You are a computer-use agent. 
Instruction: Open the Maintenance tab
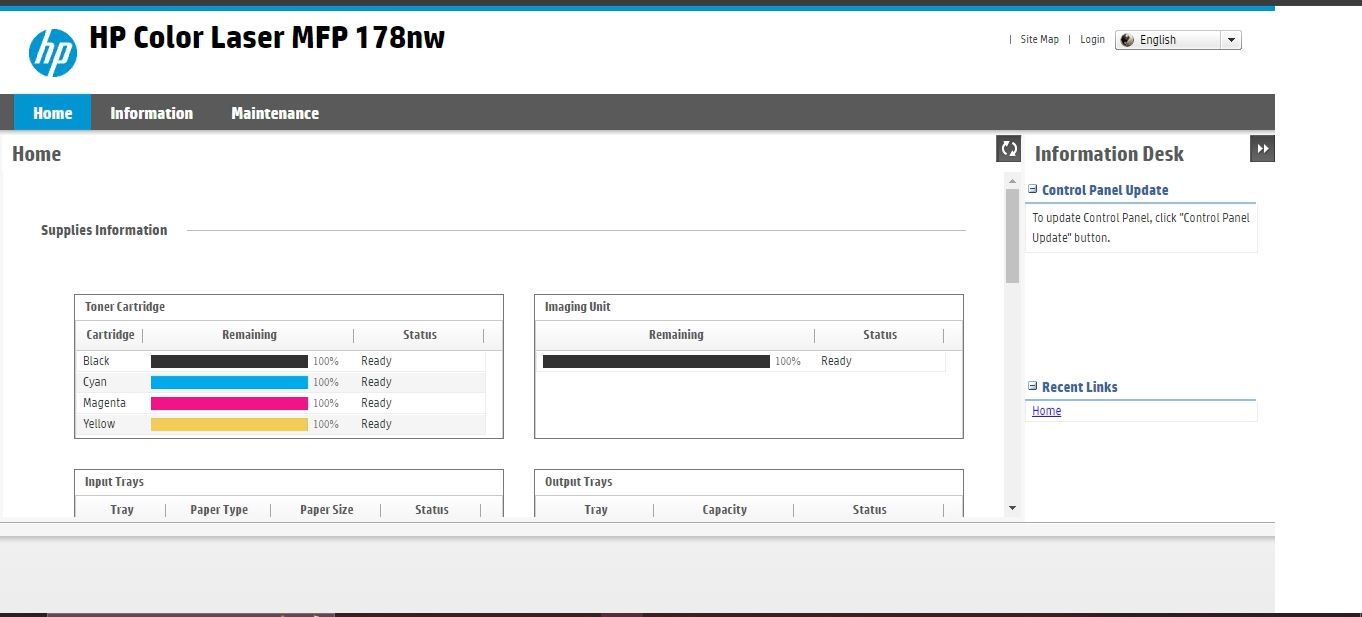coord(274,112)
